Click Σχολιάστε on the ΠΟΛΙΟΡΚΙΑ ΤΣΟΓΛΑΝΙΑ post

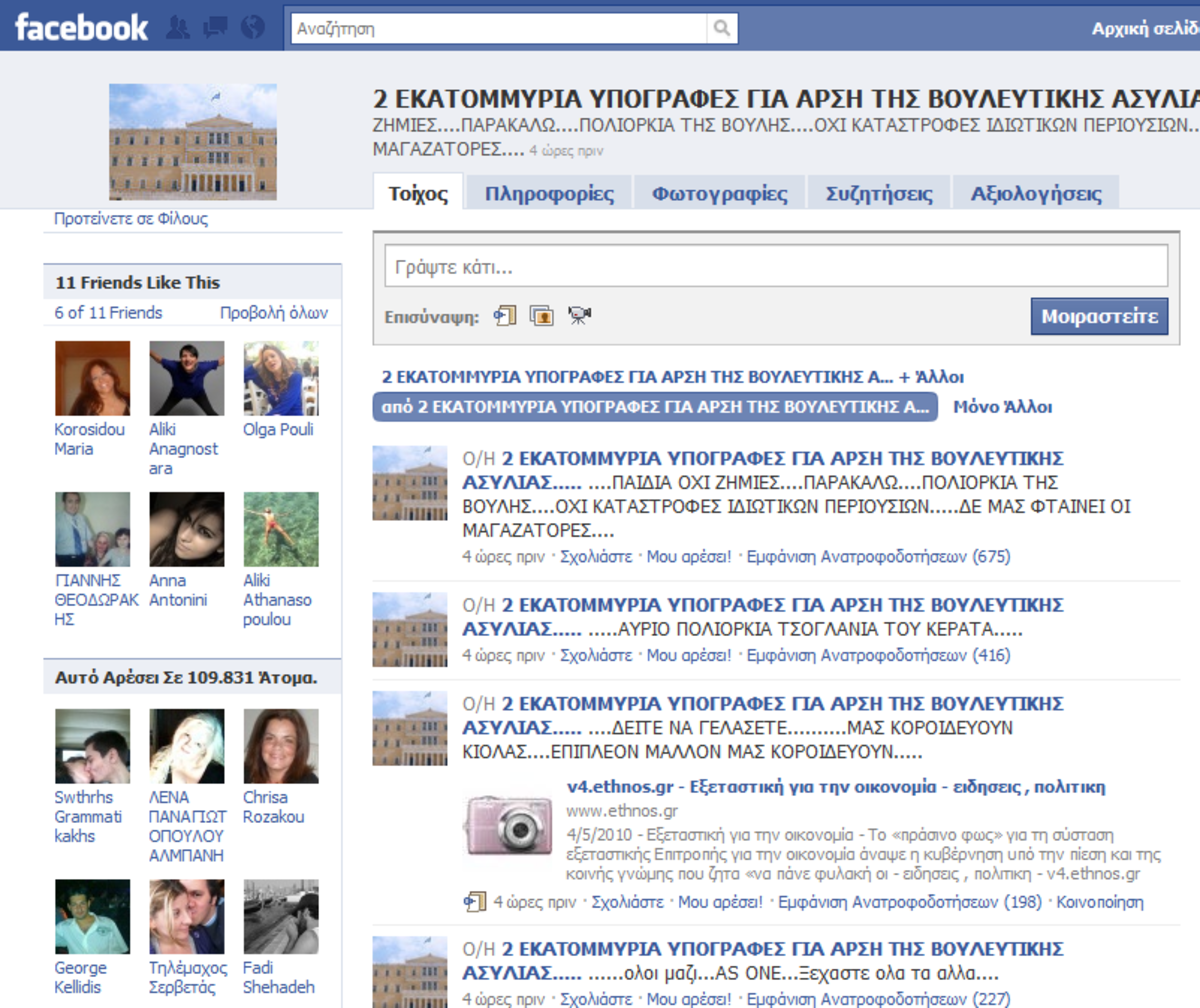pos(596,656)
